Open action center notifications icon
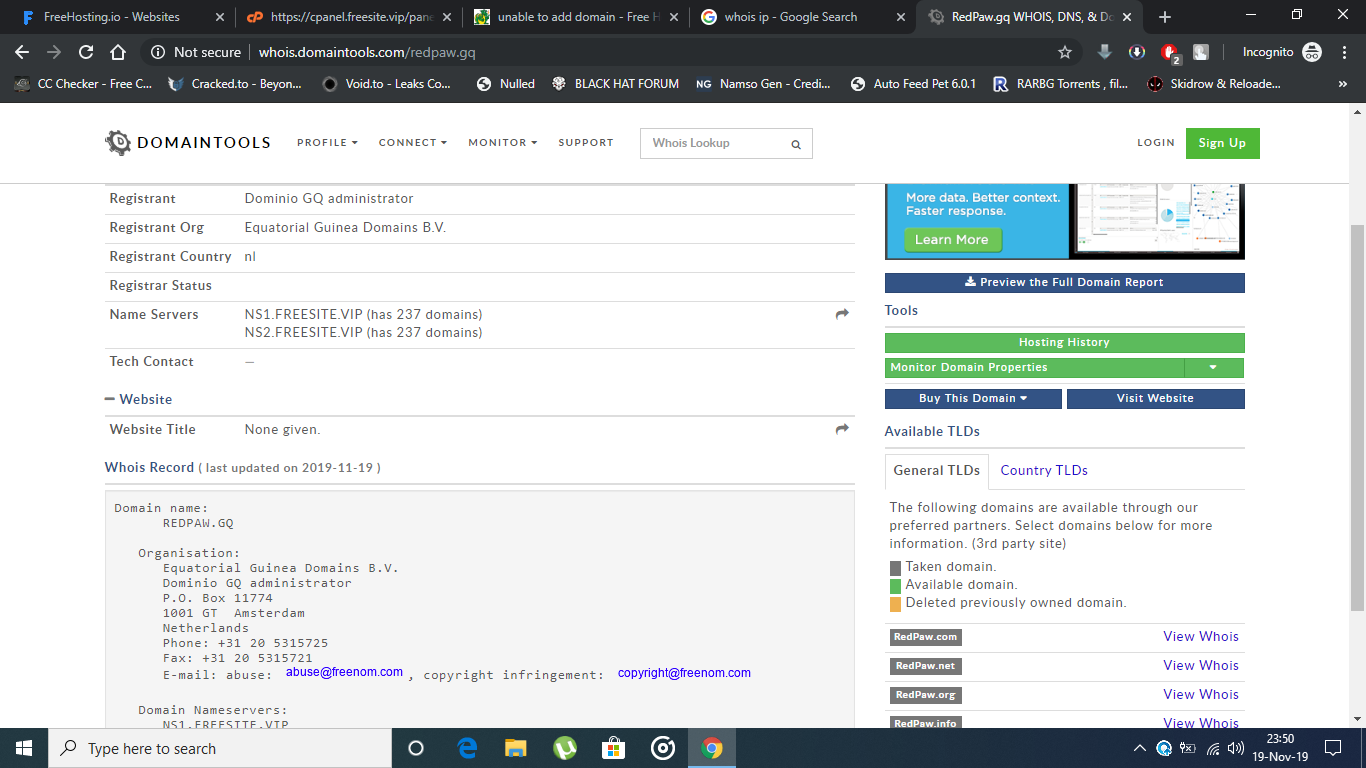This screenshot has width=1366, height=768. tap(1333, 748)
